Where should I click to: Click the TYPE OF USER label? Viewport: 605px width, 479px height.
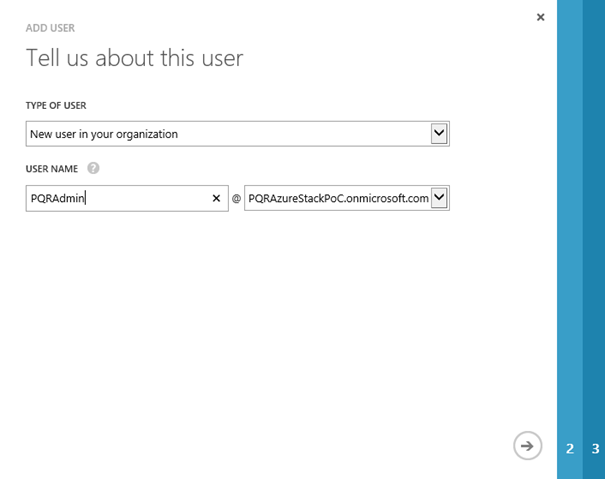coord(62,105)
